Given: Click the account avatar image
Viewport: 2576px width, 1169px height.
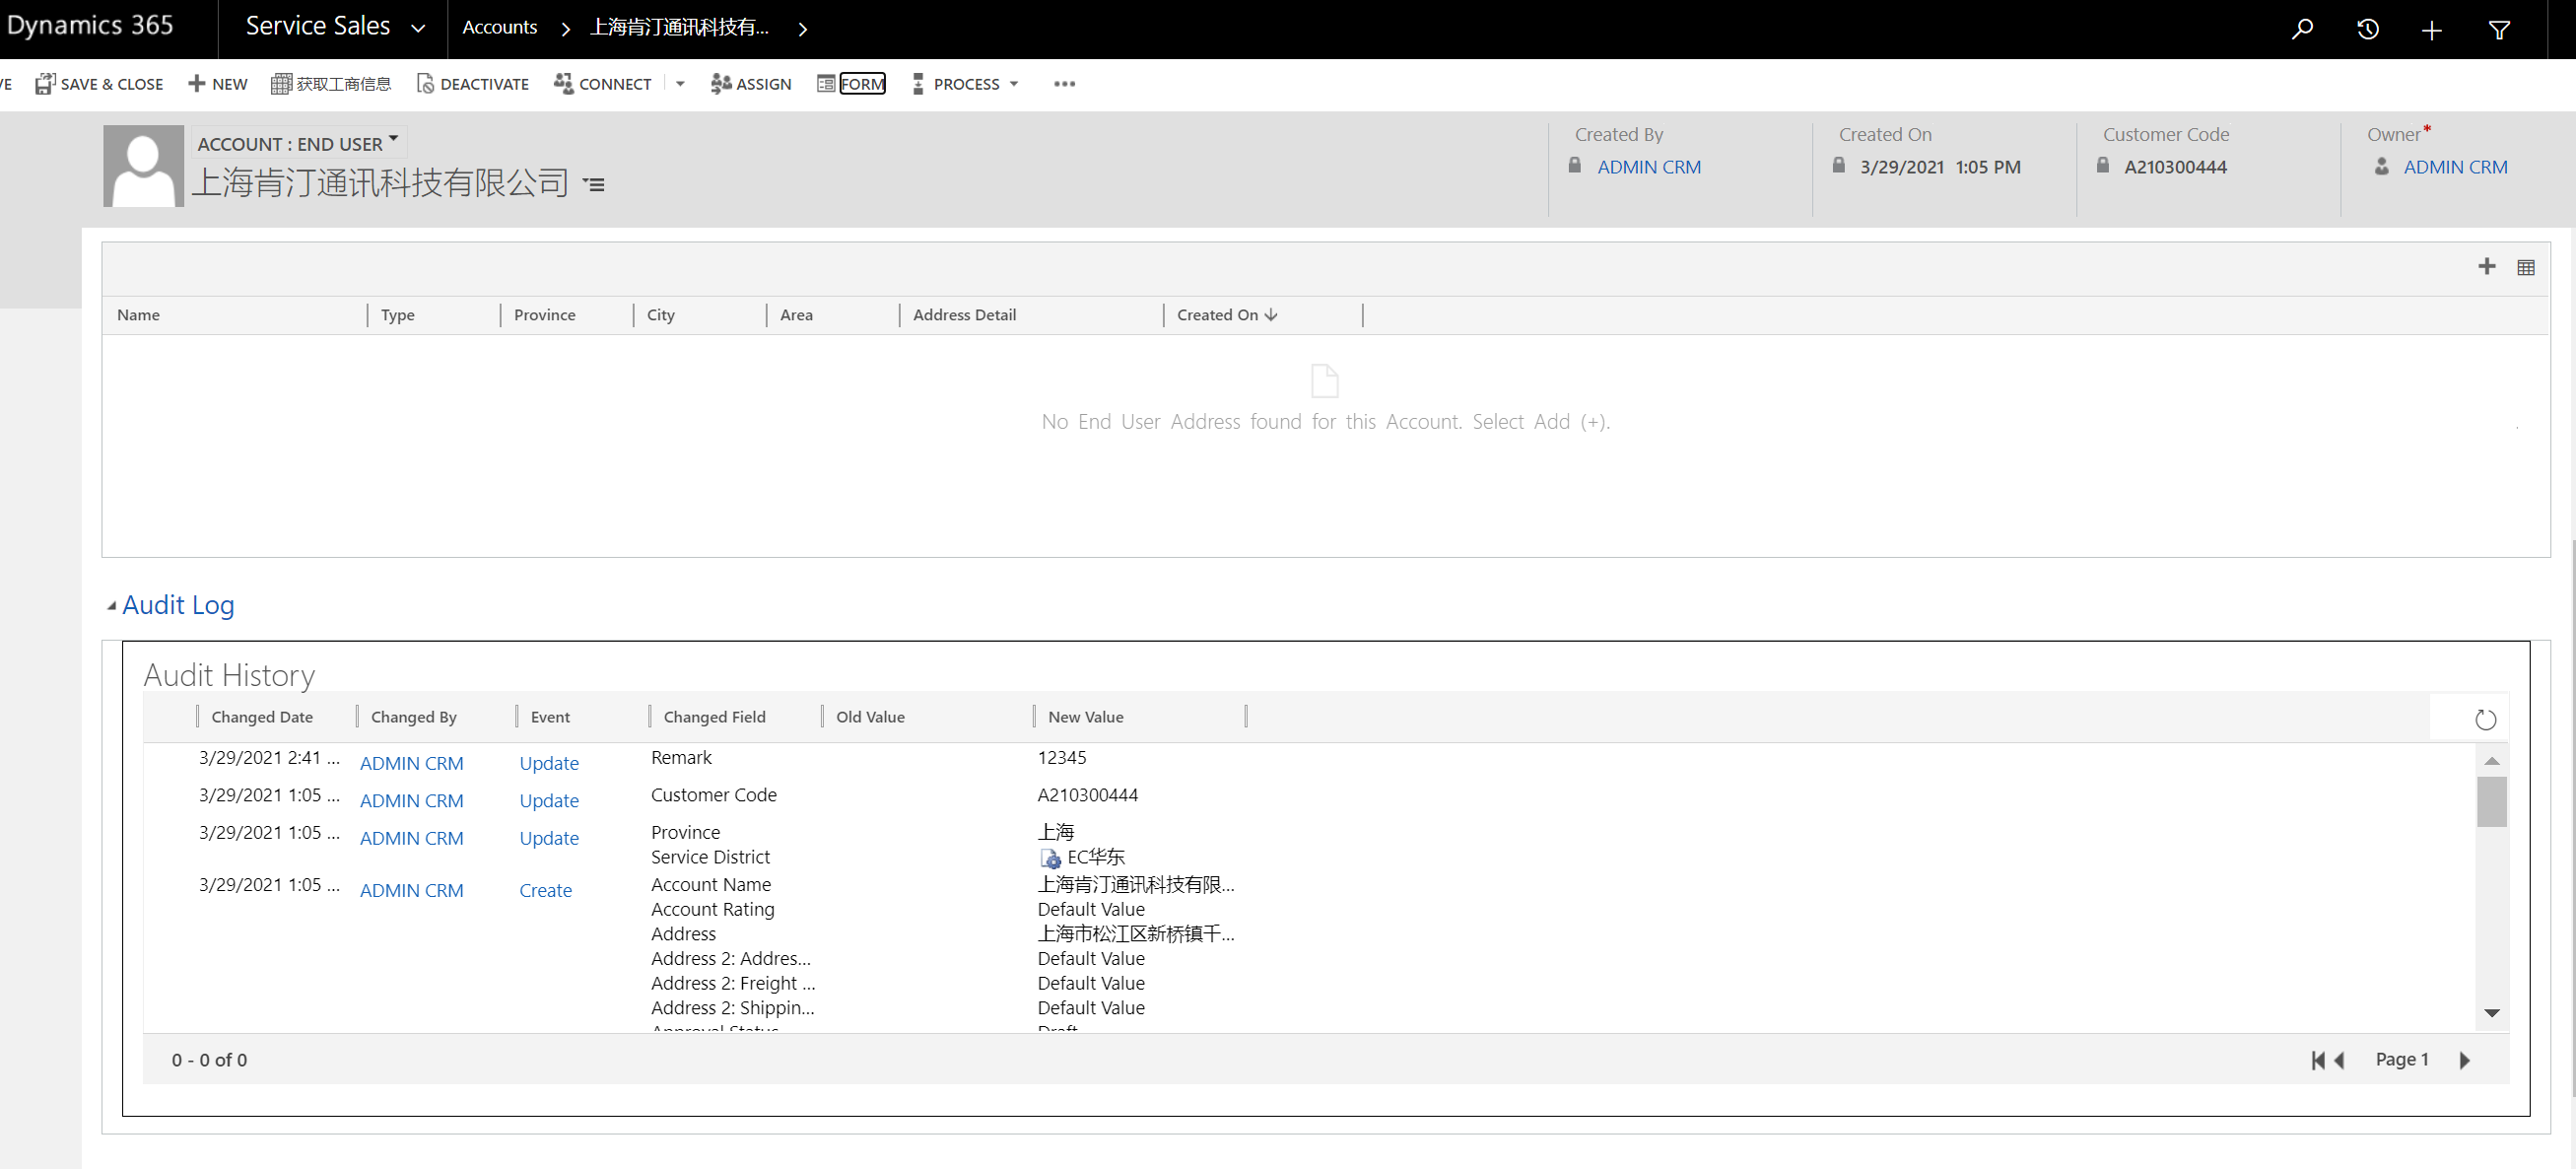Looking at the screenshot, I should pyautogui.click(x=143, y=166).
